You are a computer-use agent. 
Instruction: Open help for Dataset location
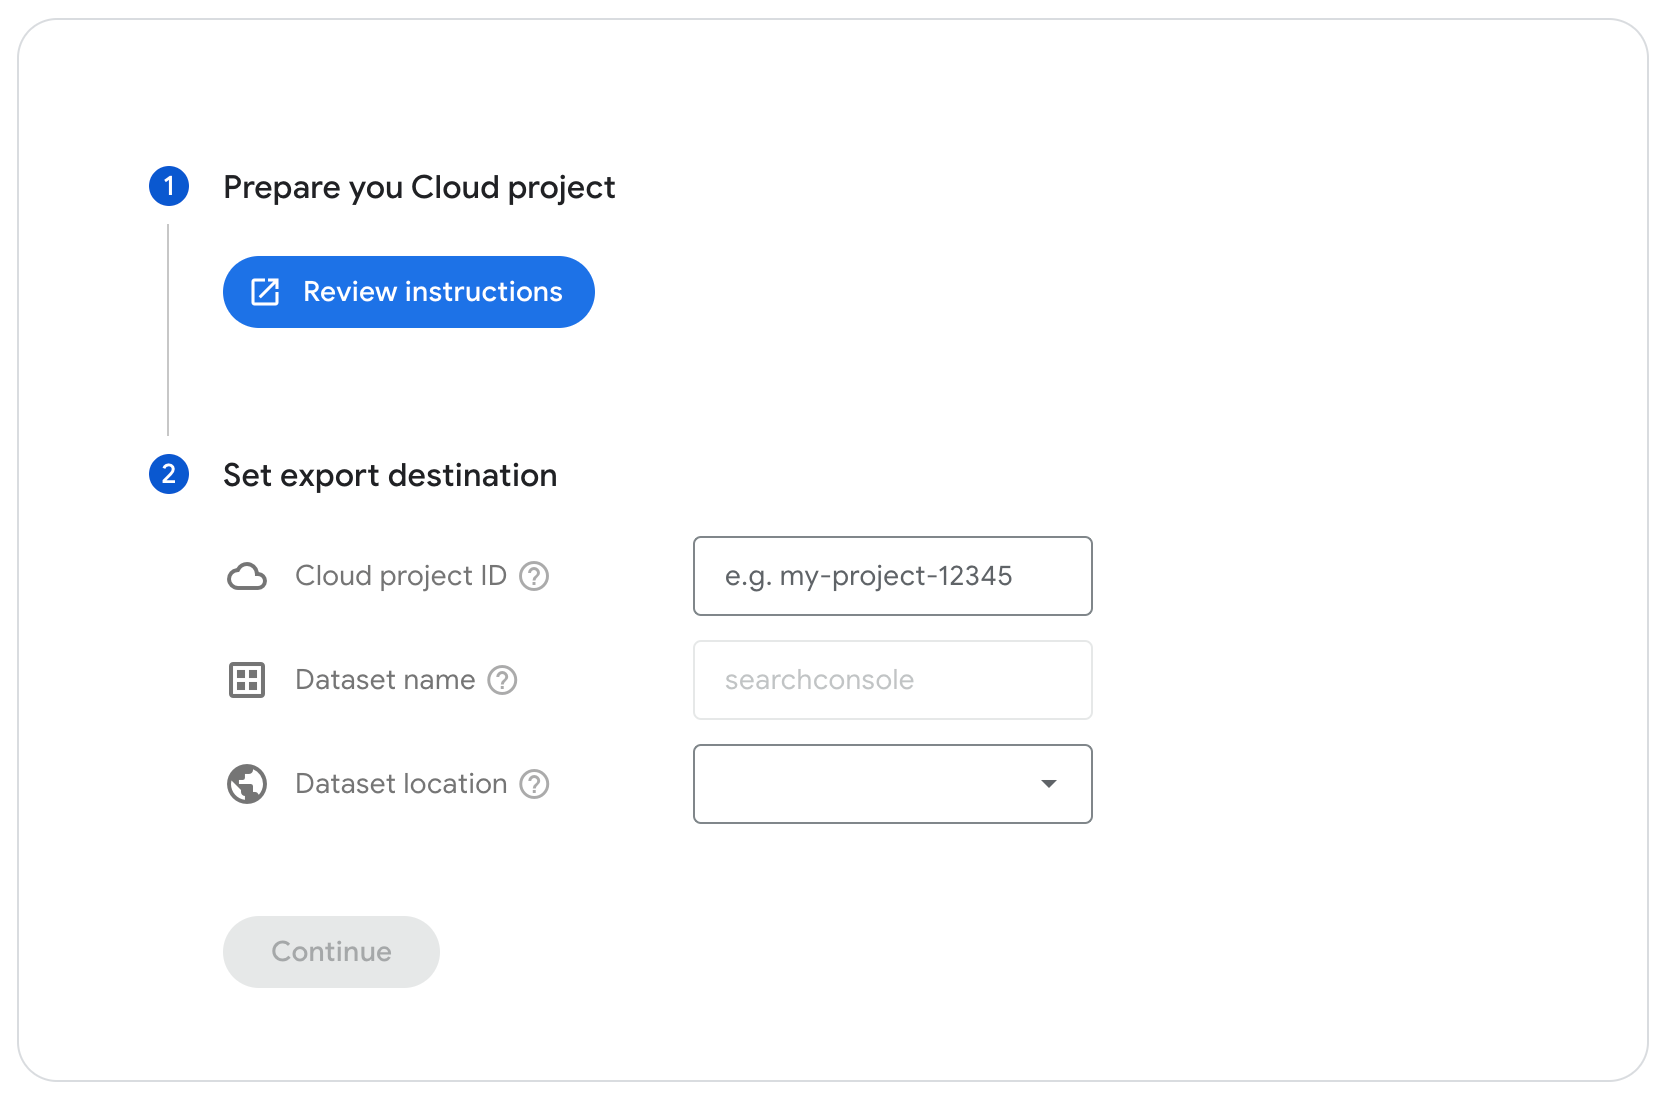(x=535, y=785)
